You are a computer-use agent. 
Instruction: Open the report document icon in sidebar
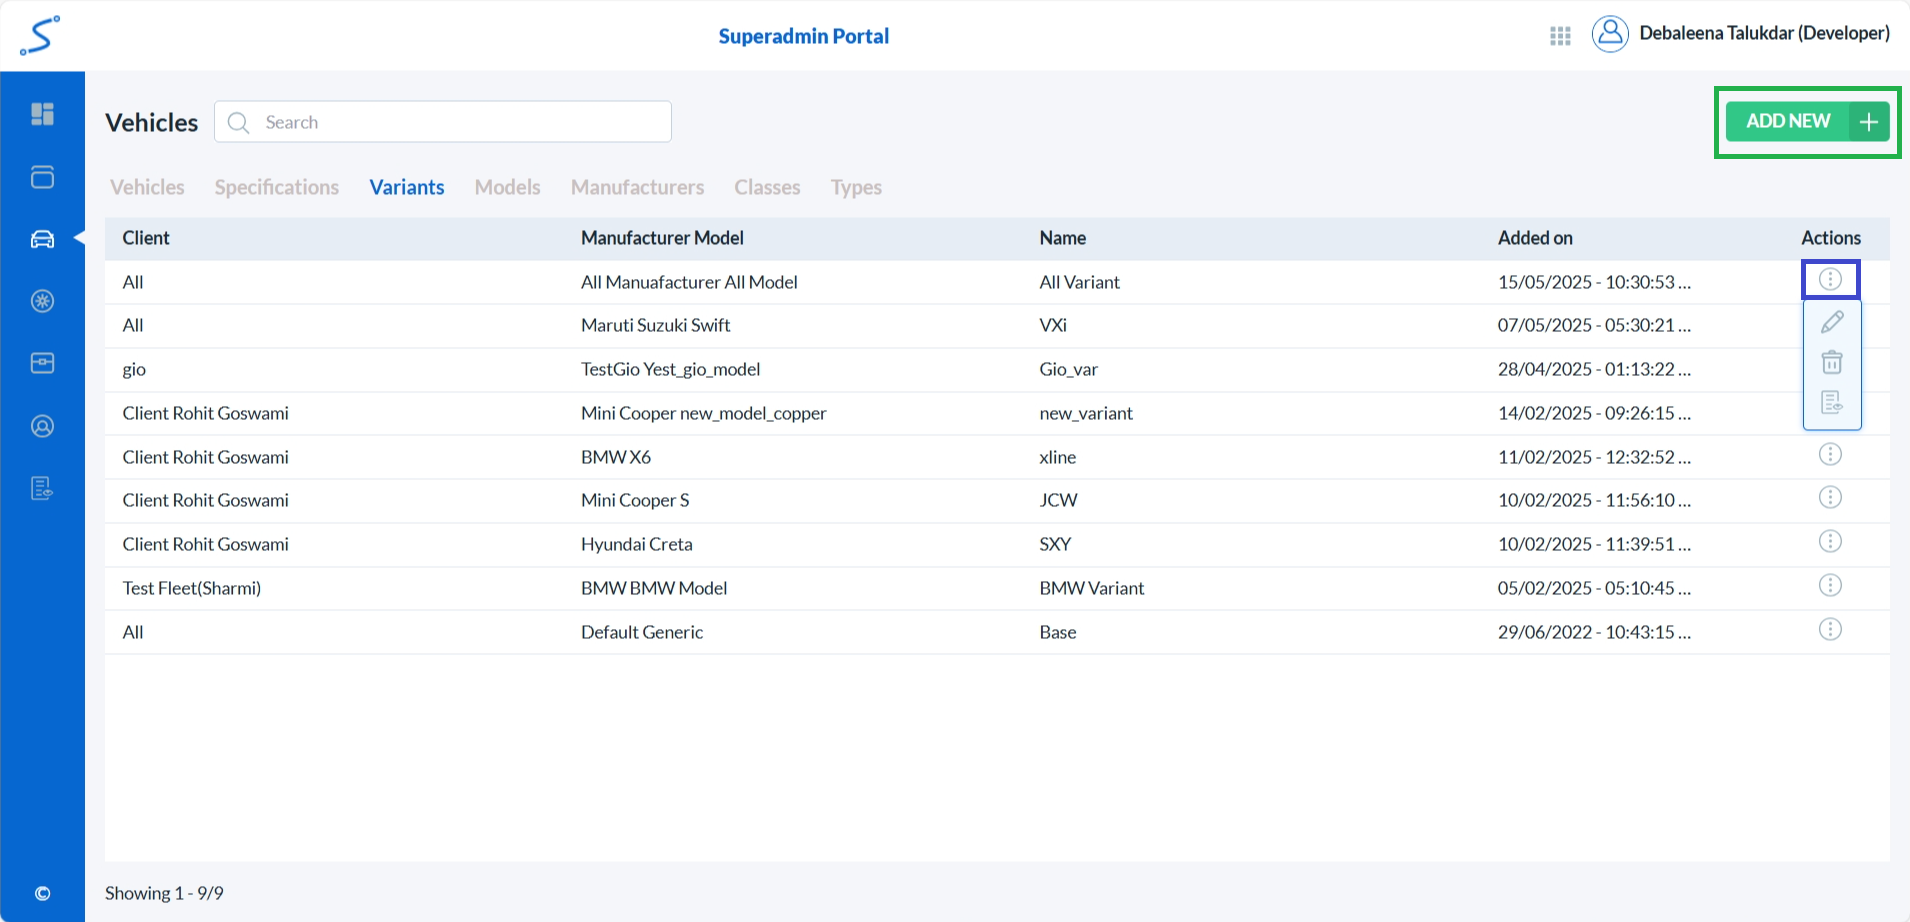42,488
